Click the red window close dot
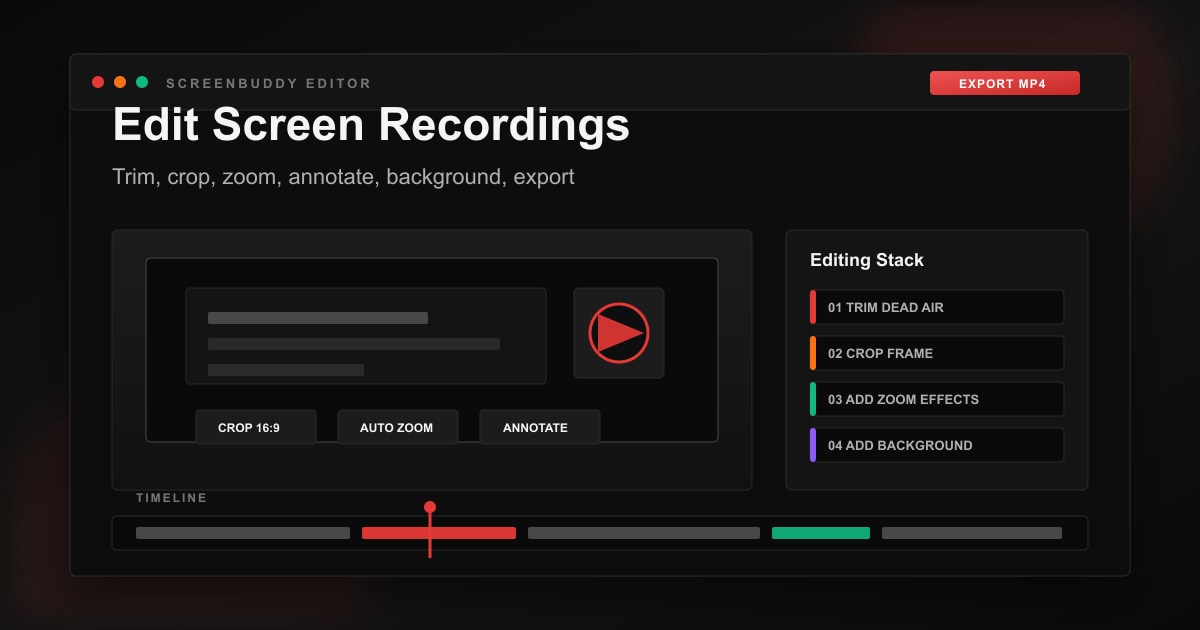Image resolution: width=1200 pixels, height=630 pixels. point(98,82)
